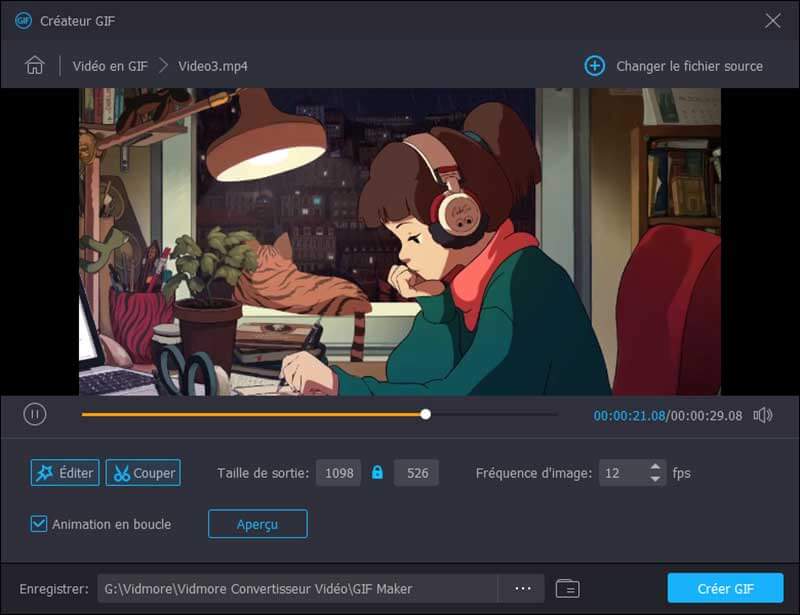This screenshot has width=800, height=615.
Task: Toggle the aspect ratio lock icon
Action: click(377, 473)
